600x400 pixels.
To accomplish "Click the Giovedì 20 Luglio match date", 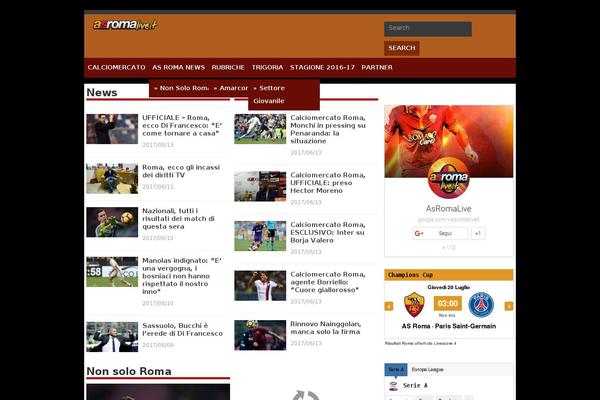I will [448, 287].
